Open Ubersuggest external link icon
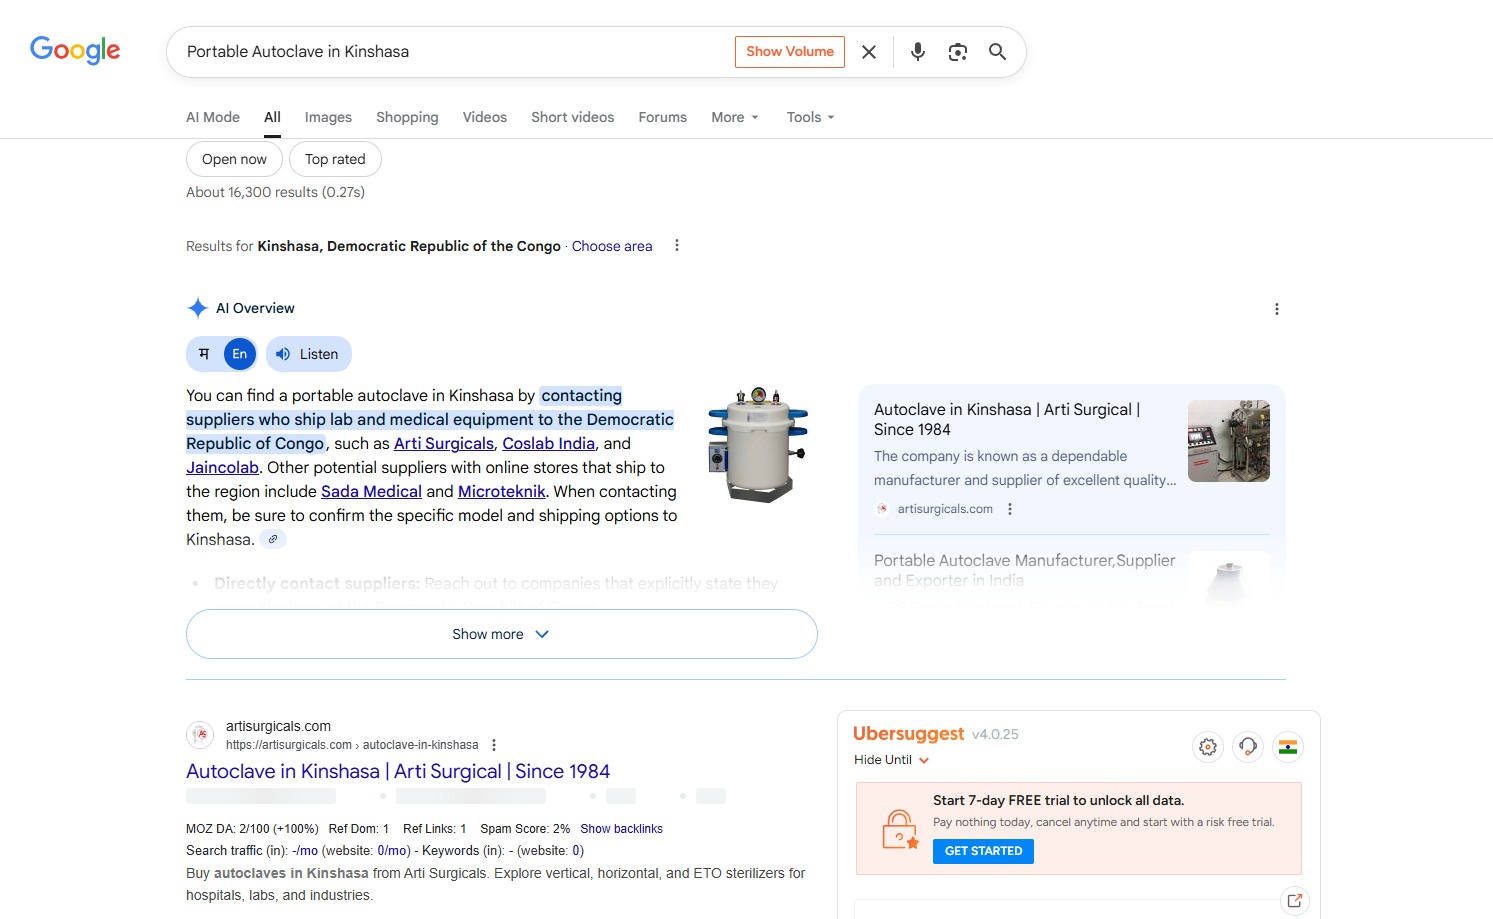This screenshot has height=919, width=1493. tap(1295, 900)
